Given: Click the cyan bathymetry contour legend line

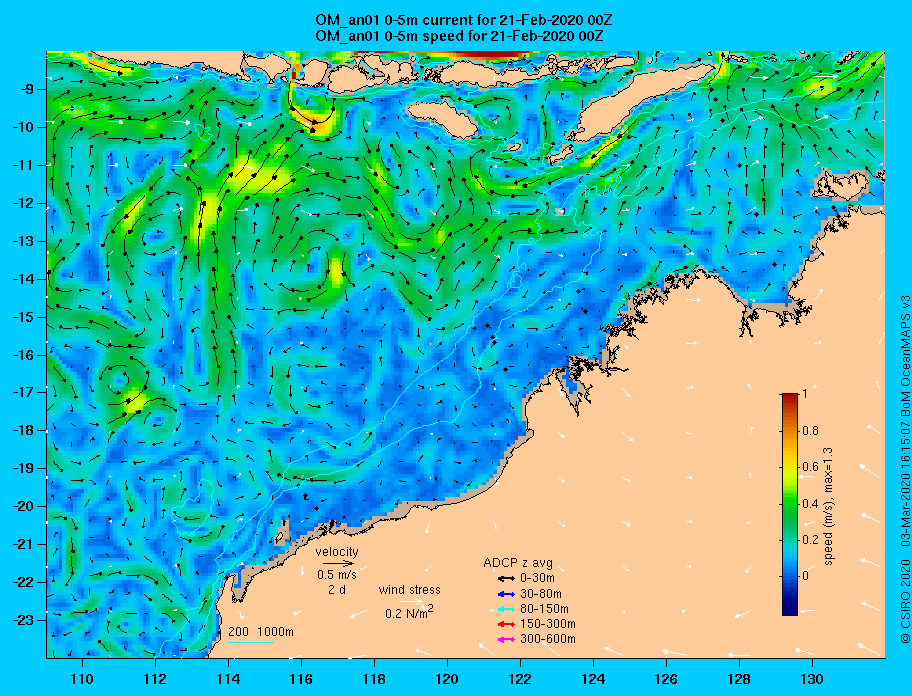Looking at the screenshot, I should tap(250, 643).
